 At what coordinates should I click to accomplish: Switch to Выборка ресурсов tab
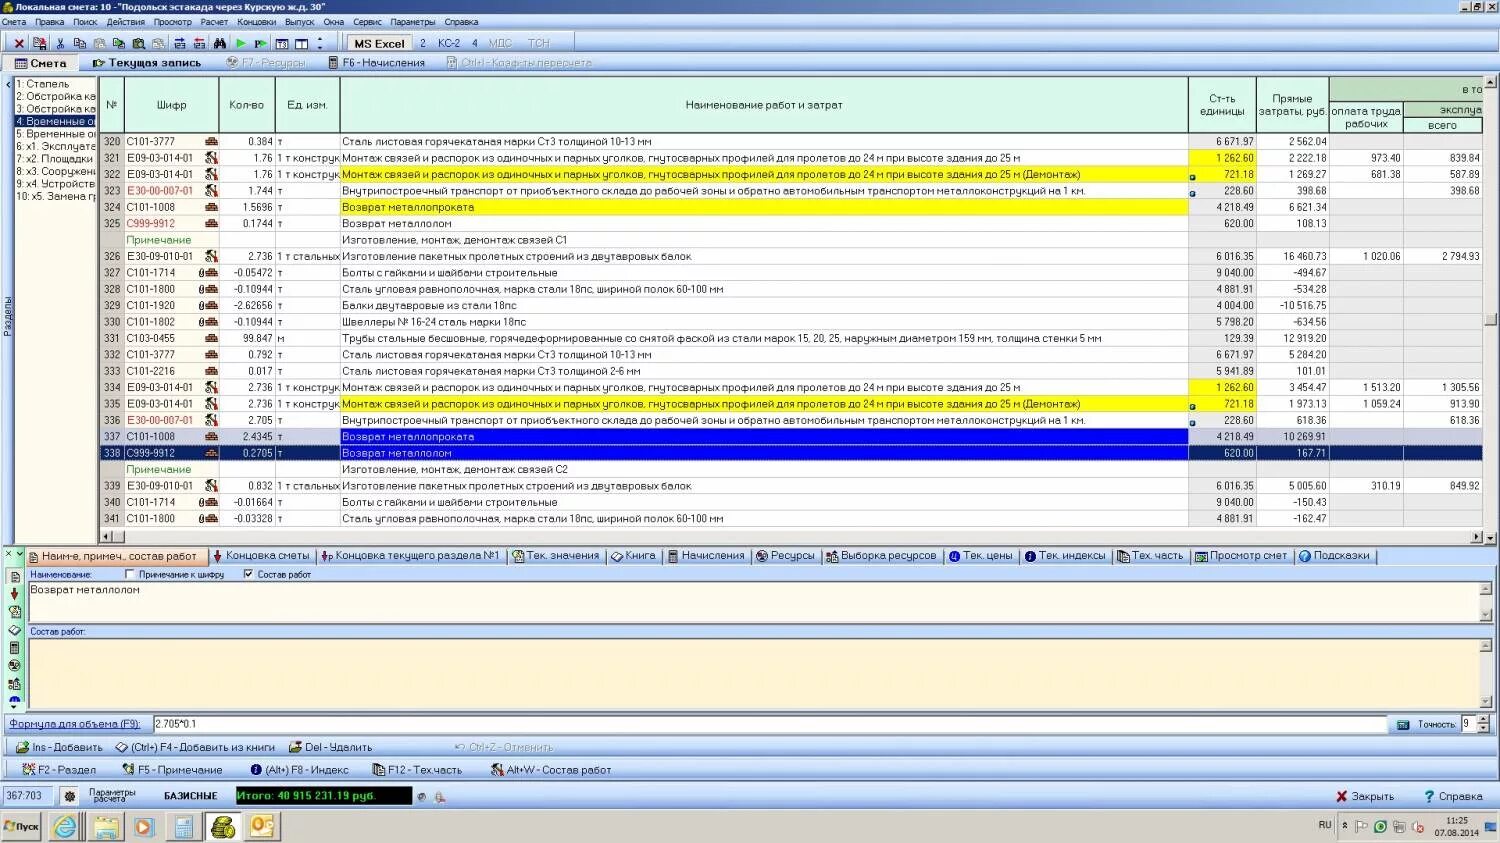pyautogui.click(x=881, y=556)
